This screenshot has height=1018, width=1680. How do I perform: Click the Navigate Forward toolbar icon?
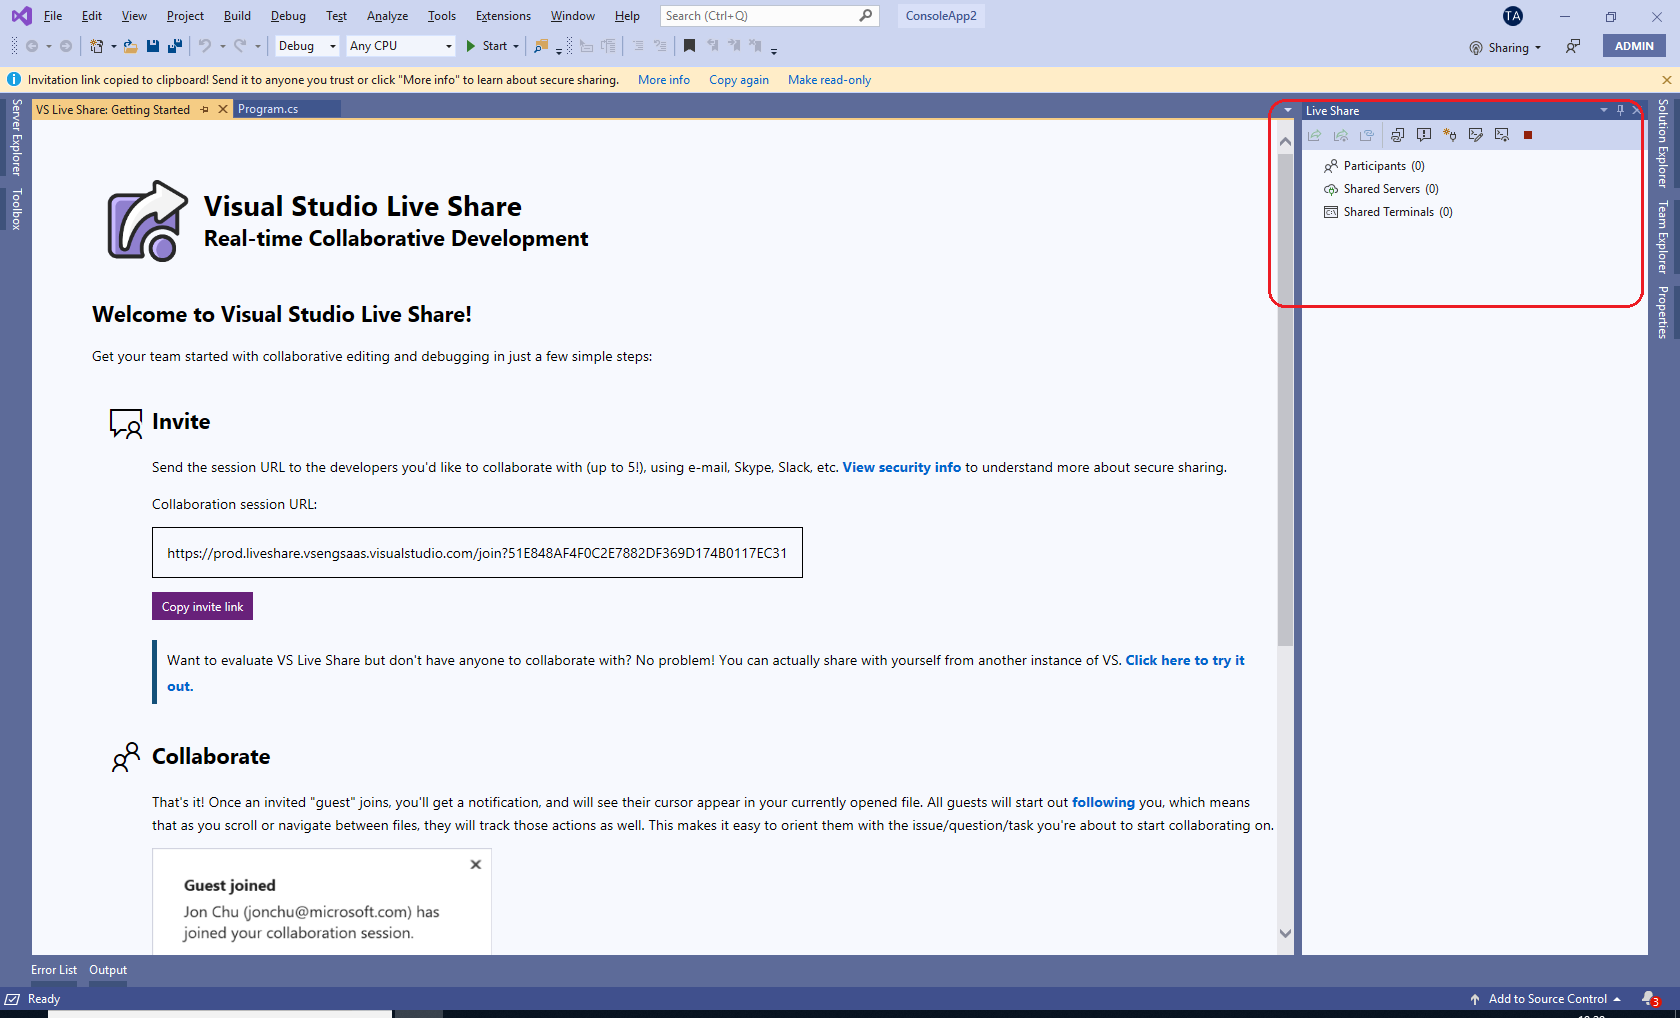pos(66,46)
